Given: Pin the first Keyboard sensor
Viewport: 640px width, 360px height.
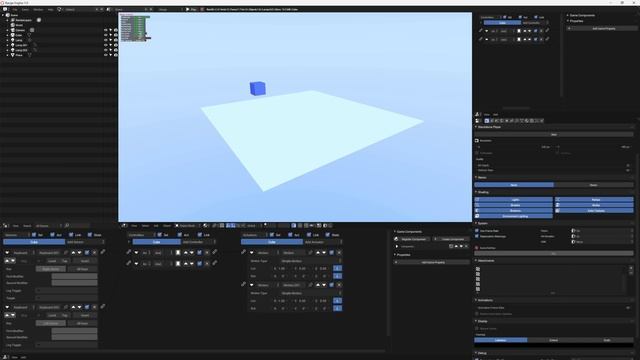Looking at the screenshot, I should pos(66,253).
